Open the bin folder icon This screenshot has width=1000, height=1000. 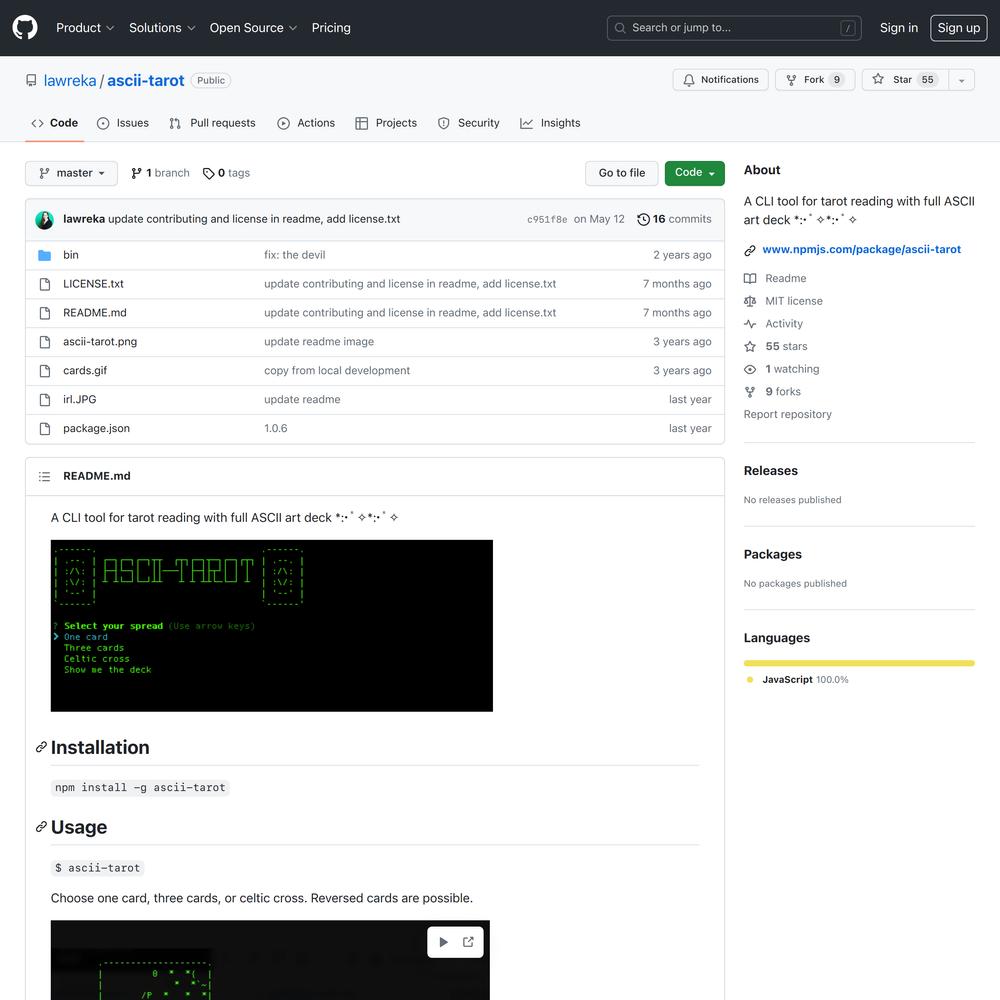point(45,255)
